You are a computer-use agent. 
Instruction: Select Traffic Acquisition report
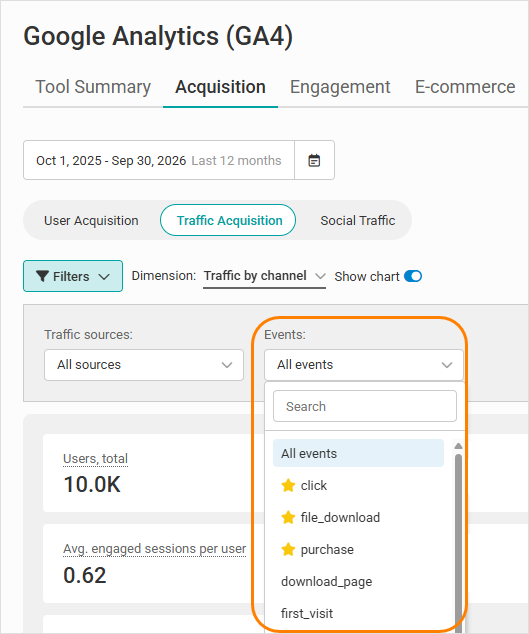(x=228, y=220)
